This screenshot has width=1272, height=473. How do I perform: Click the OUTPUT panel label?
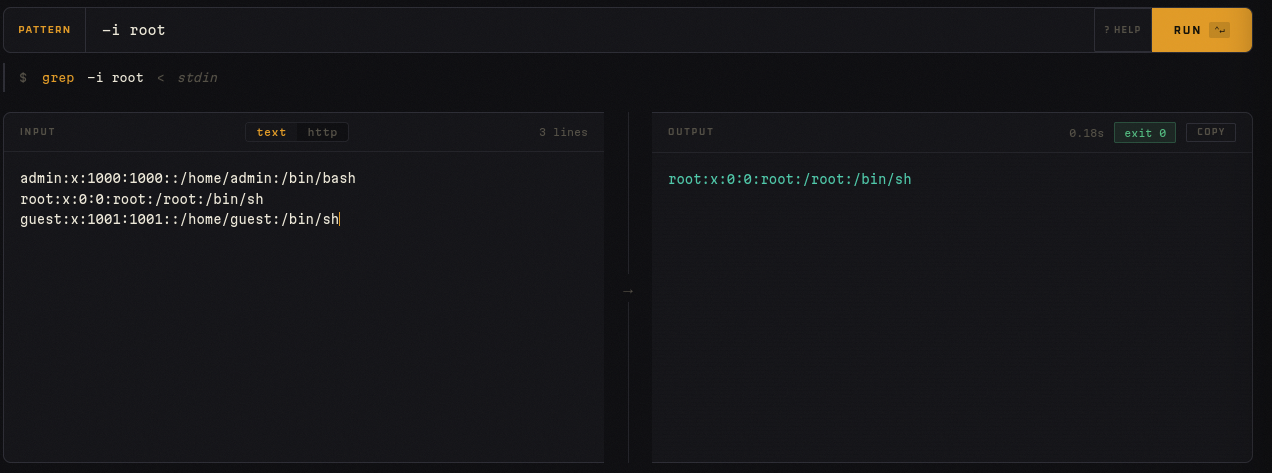(691, 132)
